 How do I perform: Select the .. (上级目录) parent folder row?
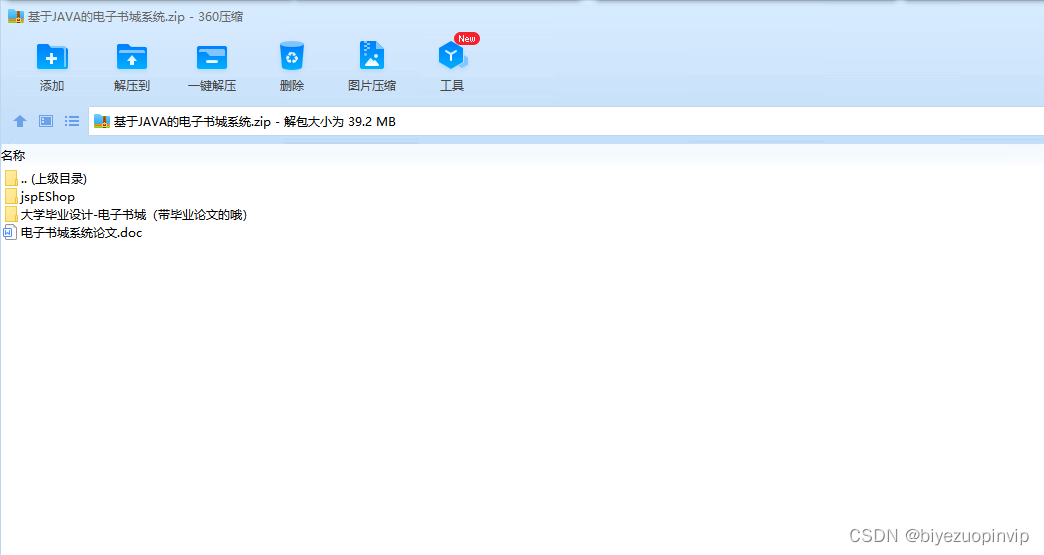pos(45,178)
